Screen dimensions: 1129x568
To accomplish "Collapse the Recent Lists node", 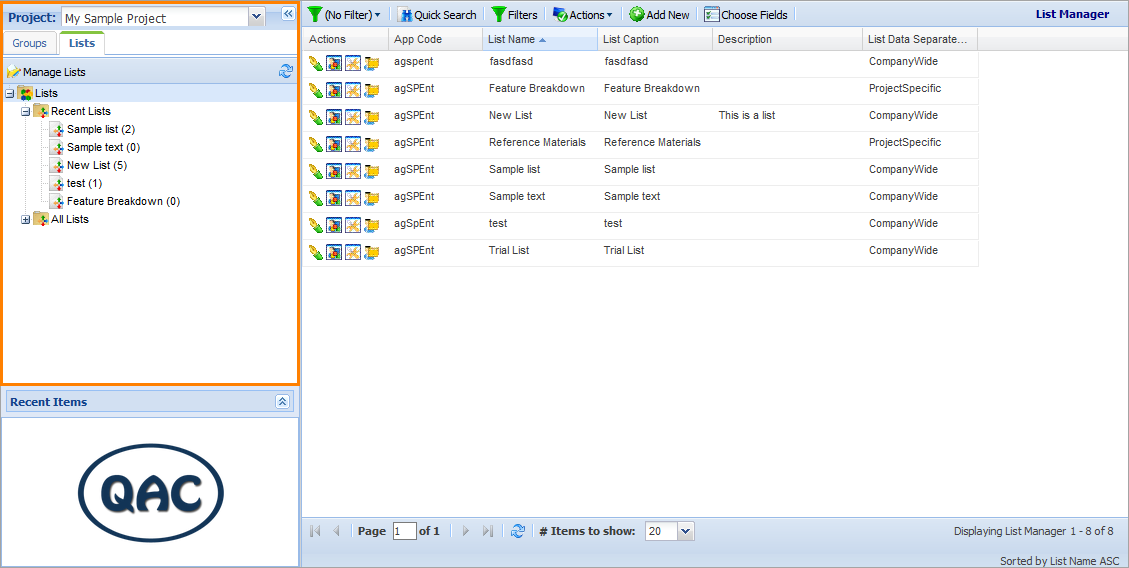I will (x=25, y=112).
